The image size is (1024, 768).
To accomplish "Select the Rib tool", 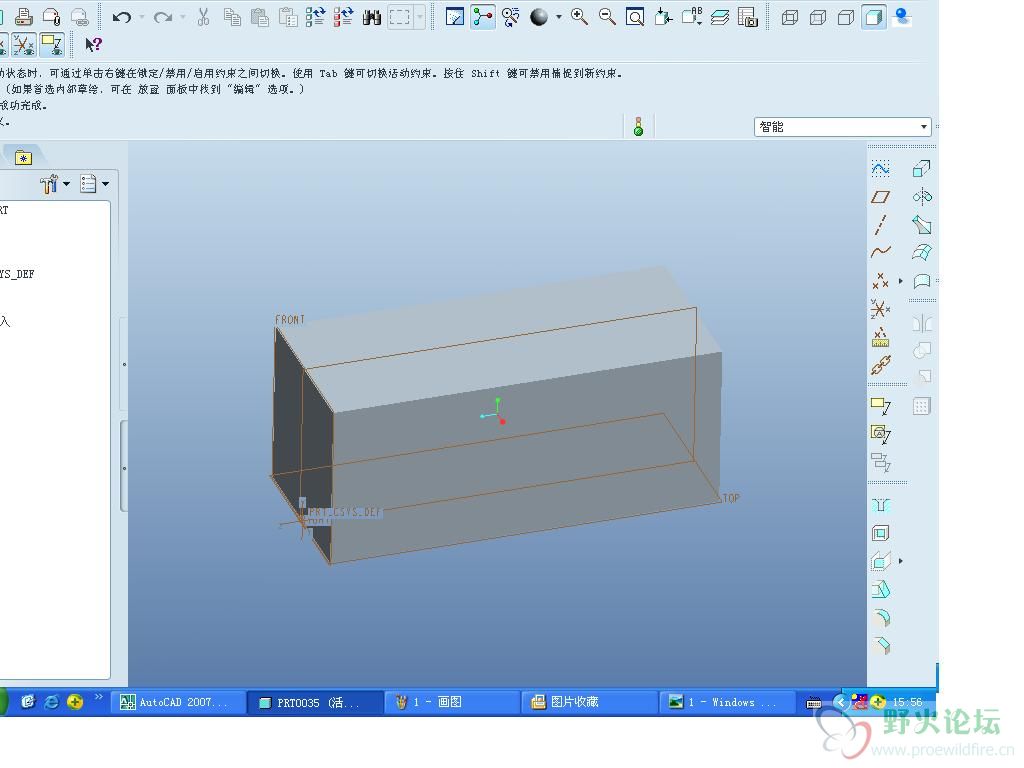I will 880,561.
